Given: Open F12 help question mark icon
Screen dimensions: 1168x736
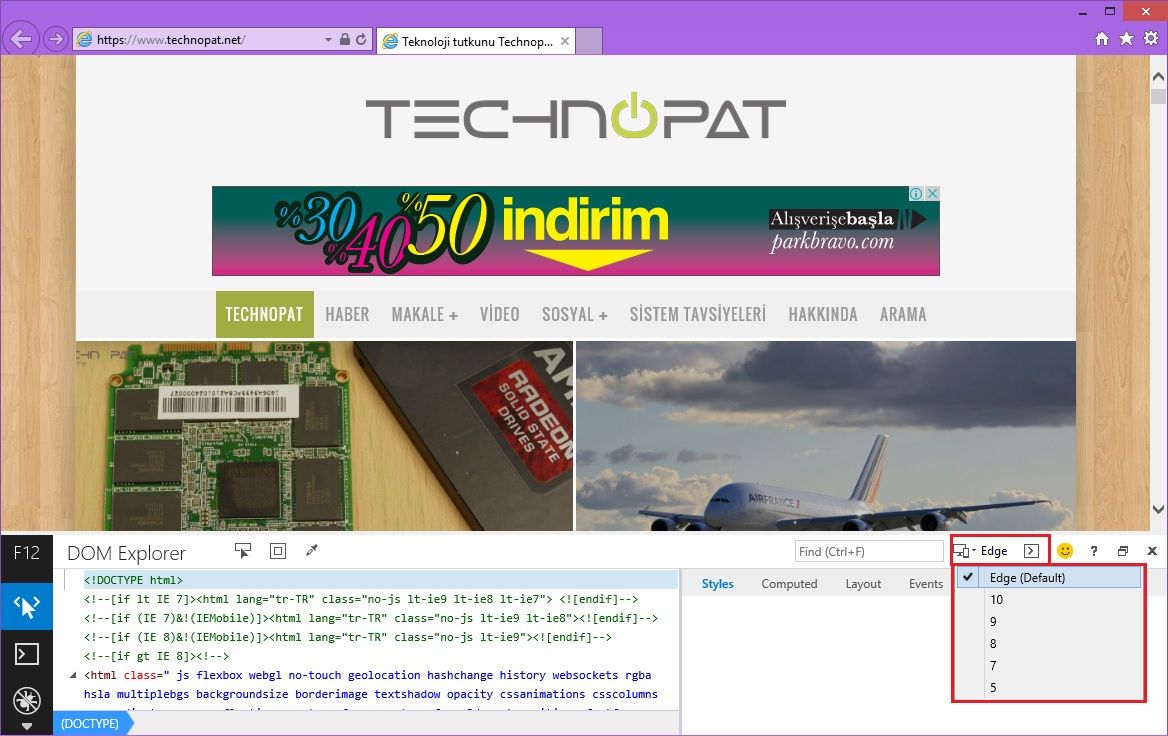Looking at the screenshot, I should (x=1094, y=551).
